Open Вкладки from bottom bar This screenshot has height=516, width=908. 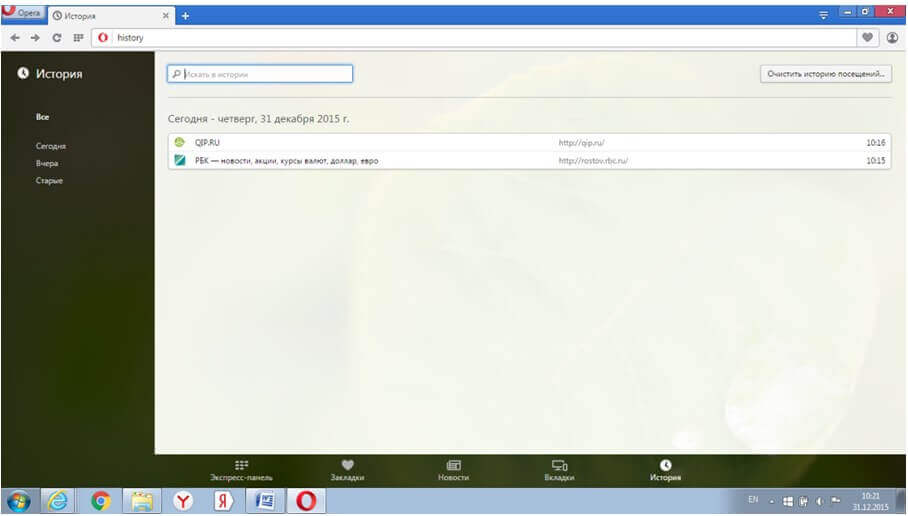click(559, 471)
